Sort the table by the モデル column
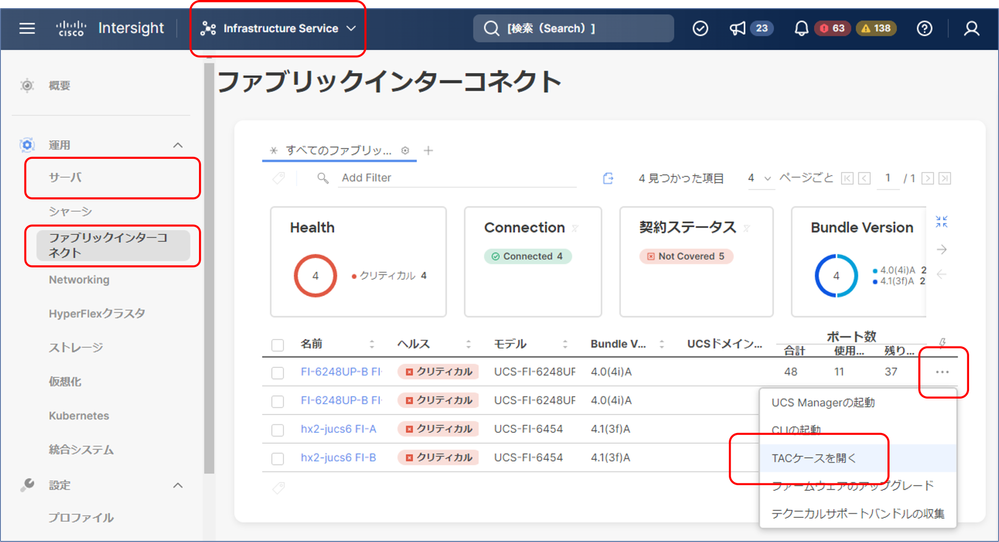The width and height of the screenshot is (999, 542). pos(565,344)
